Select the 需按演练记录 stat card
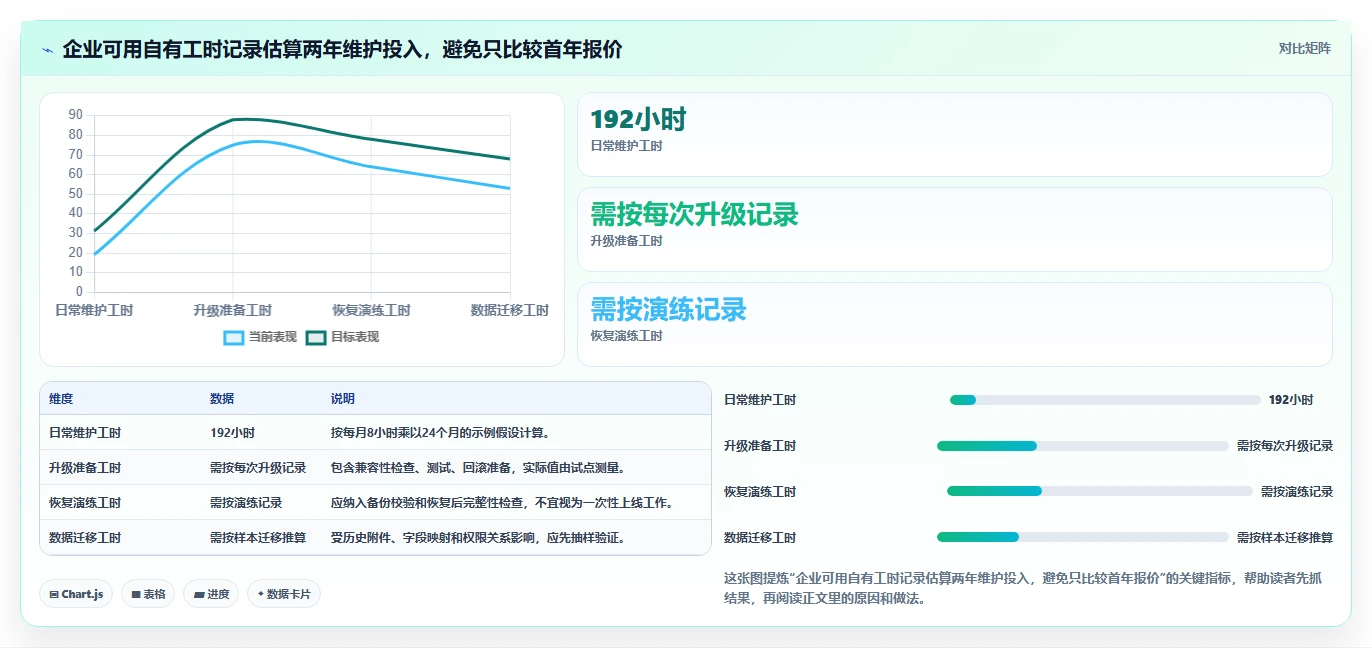This screenshot has width=1372, height=648. pyautogui.click(x=955, y=325)
